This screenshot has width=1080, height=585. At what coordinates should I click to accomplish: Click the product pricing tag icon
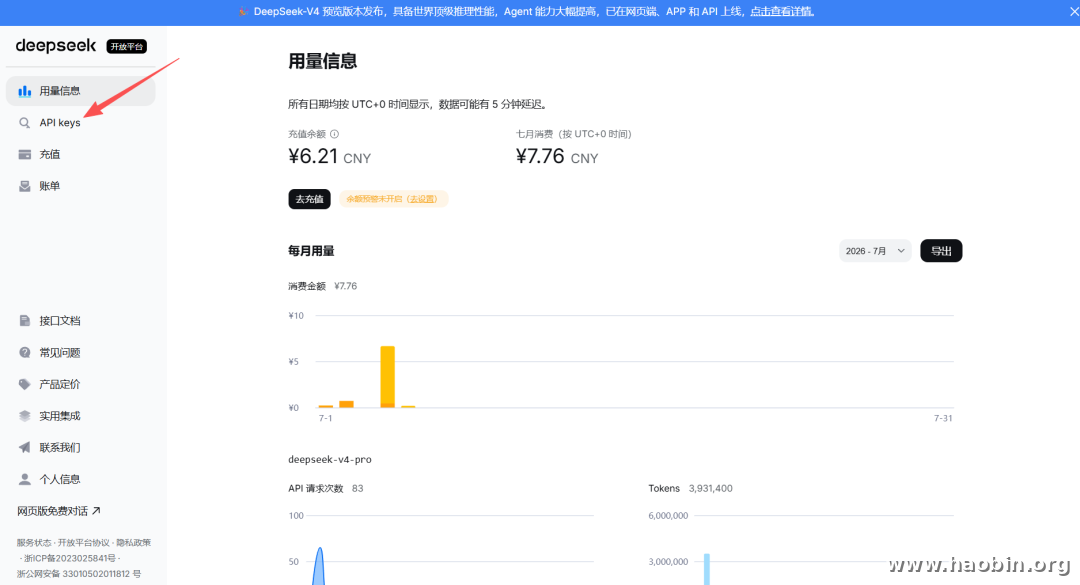point(25,384)
